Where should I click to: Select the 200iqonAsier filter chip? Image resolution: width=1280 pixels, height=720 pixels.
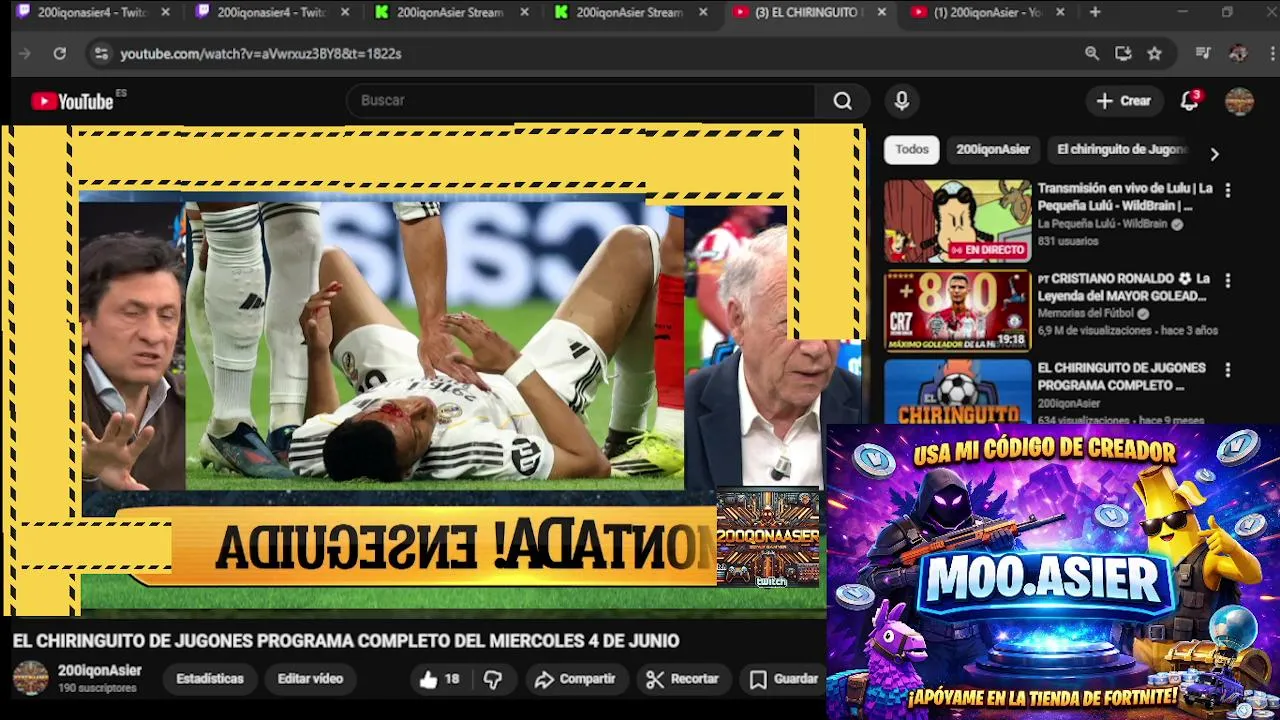click(993, 149)
